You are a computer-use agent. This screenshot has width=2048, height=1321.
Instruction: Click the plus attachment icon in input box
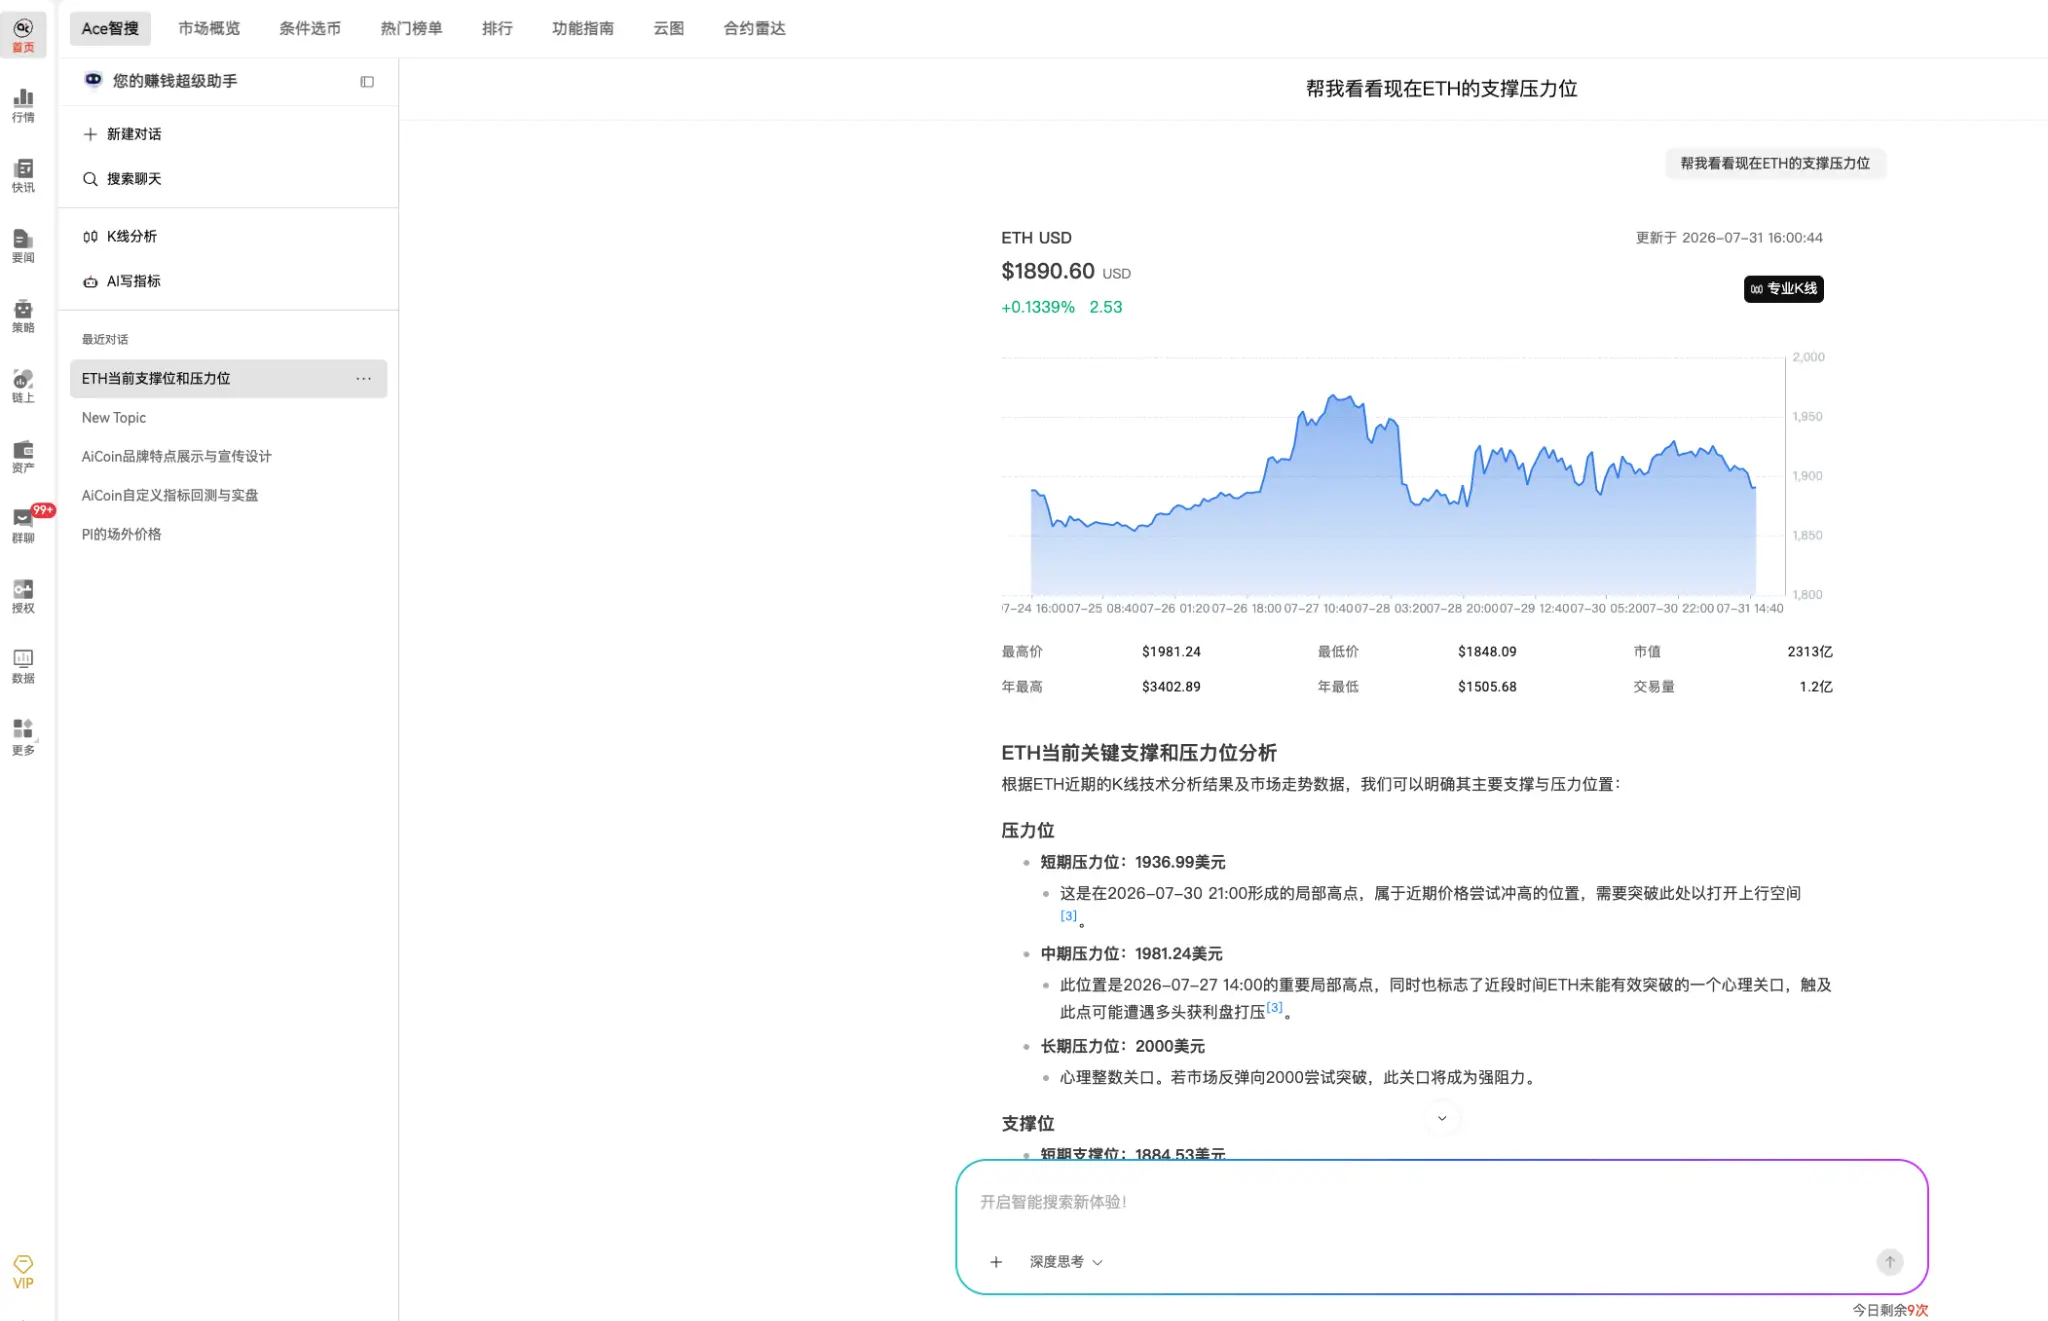[x=996, y=1262]
